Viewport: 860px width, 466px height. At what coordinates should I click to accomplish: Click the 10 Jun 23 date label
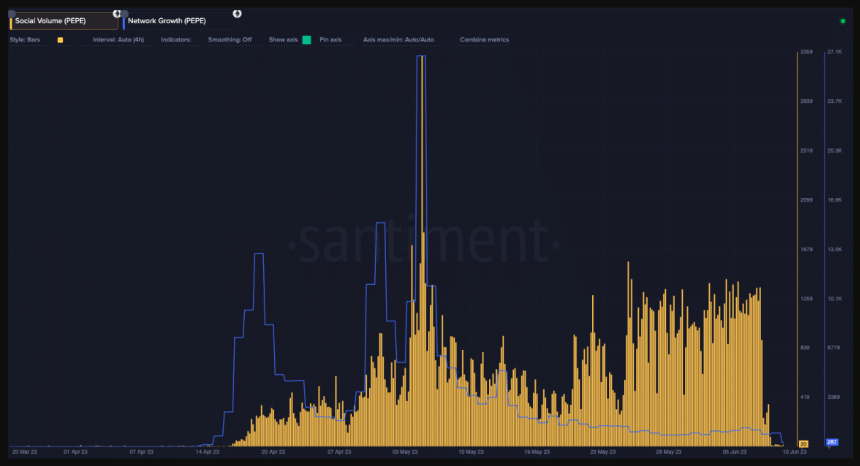(795, 452)
